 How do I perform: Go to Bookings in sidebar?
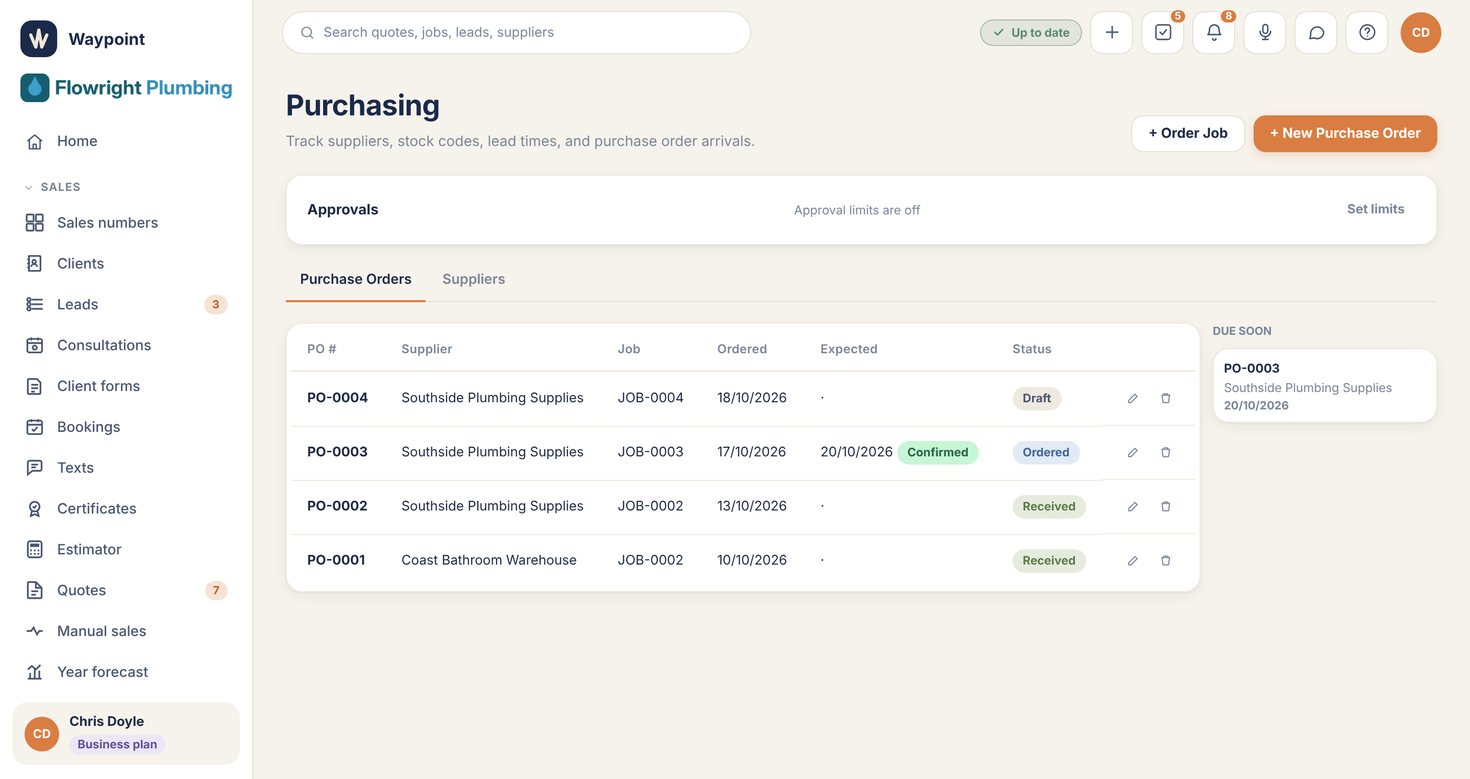point(126,427)
